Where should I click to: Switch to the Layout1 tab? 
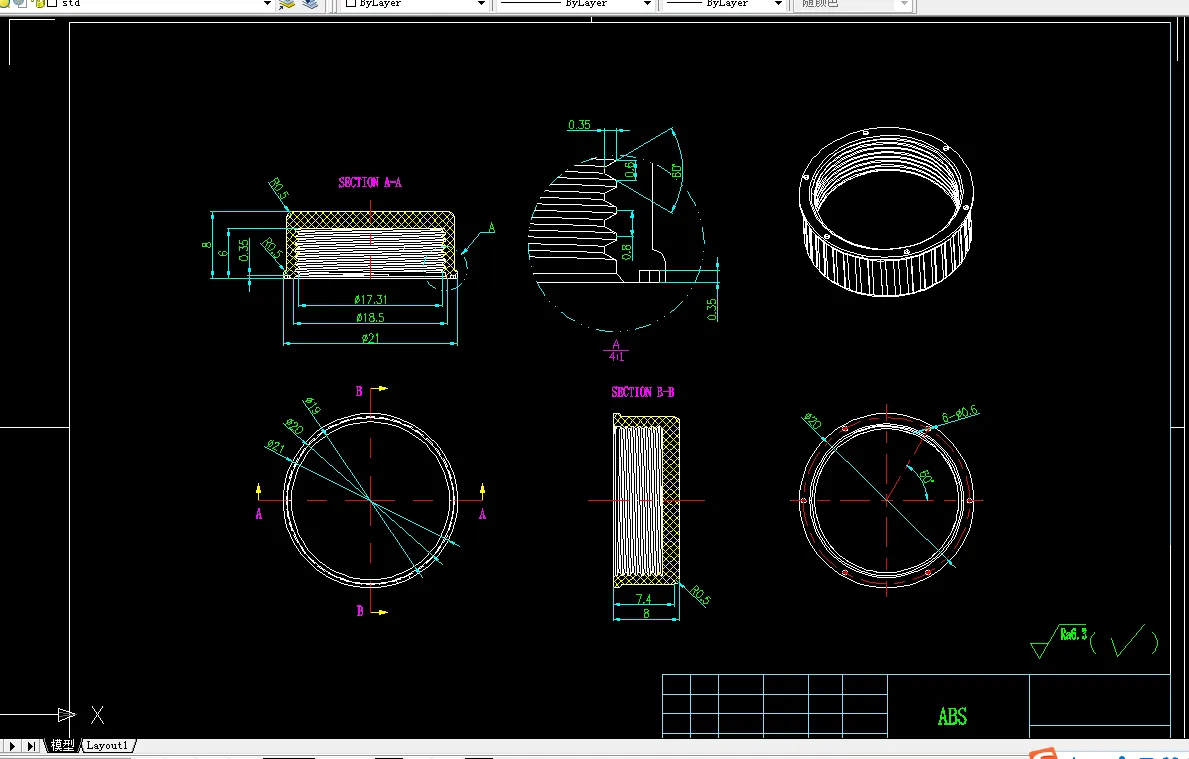coord(107,745)
